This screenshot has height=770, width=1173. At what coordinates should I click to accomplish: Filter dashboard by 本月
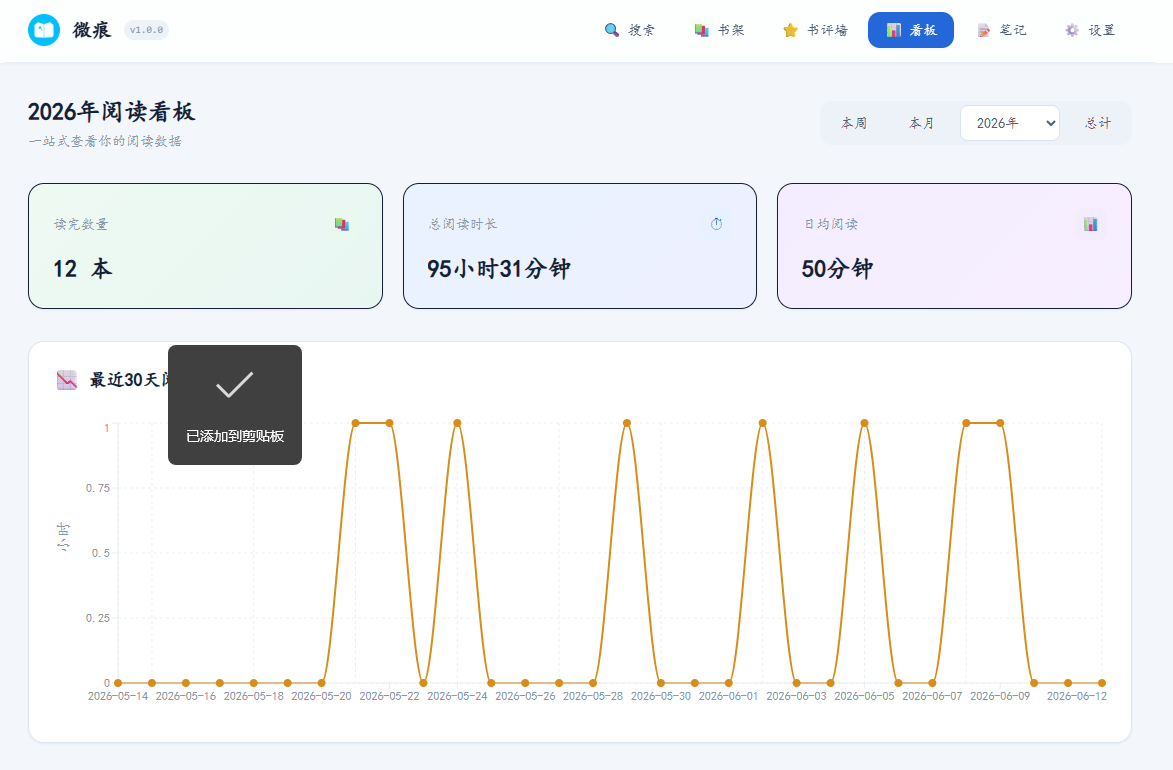(x=921, y=123)
